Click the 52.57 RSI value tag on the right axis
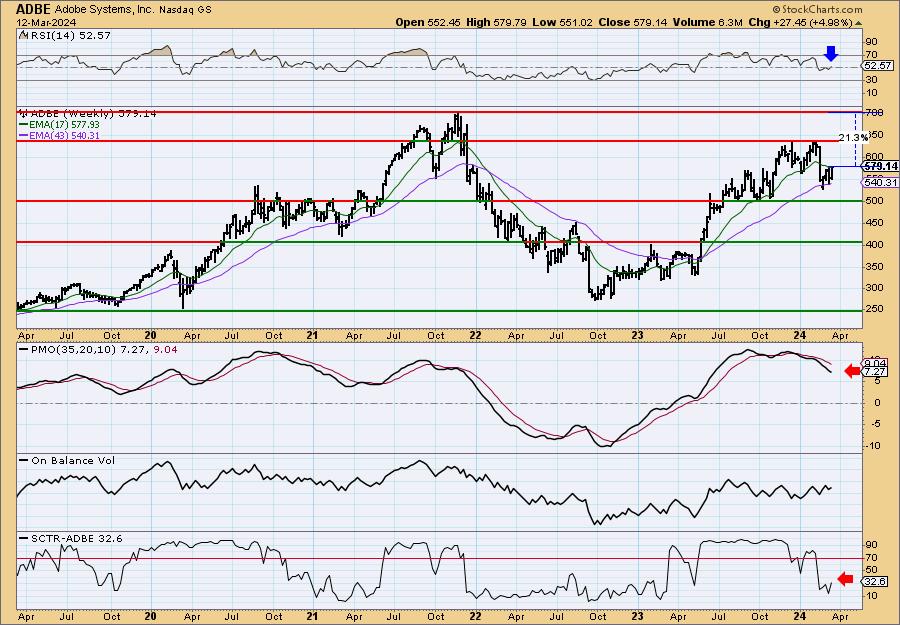The width and height of the screenshot is (900, 625). 878,66
